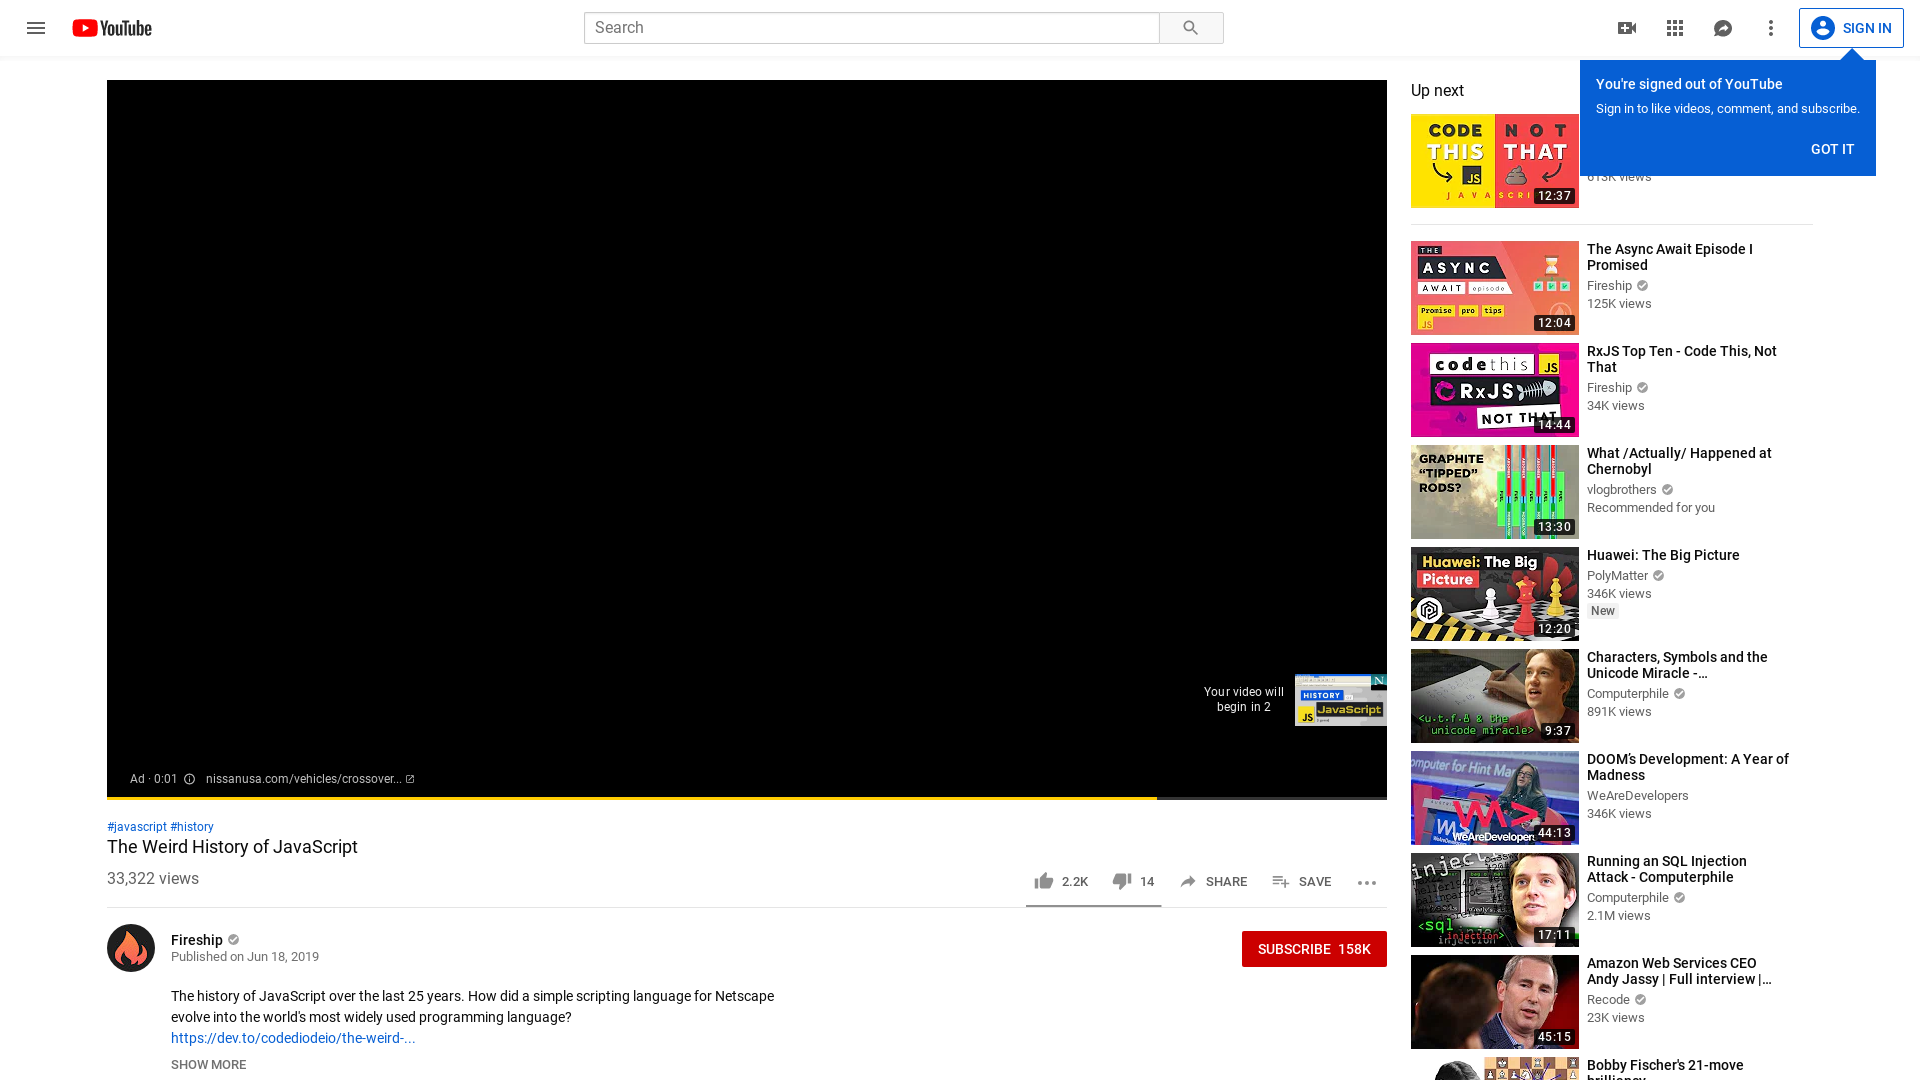Open the Fireship channel avatar
1920x1080 pixels.
click(x=131, y=948)
